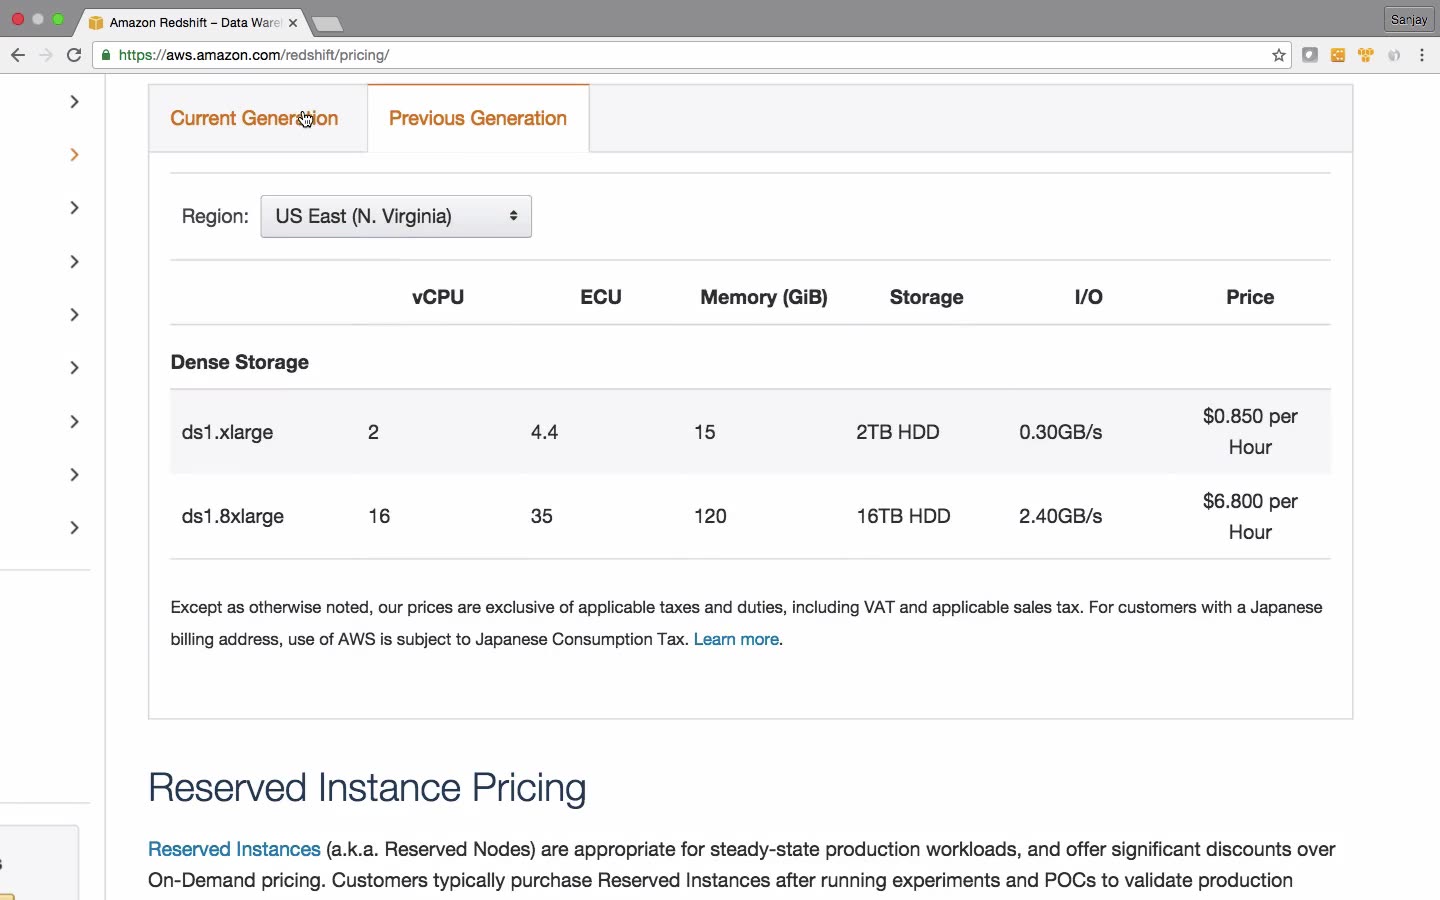Screen dimensions: 1440x900
Task: Click the green padlock security icon
Action: click(106, 56)
